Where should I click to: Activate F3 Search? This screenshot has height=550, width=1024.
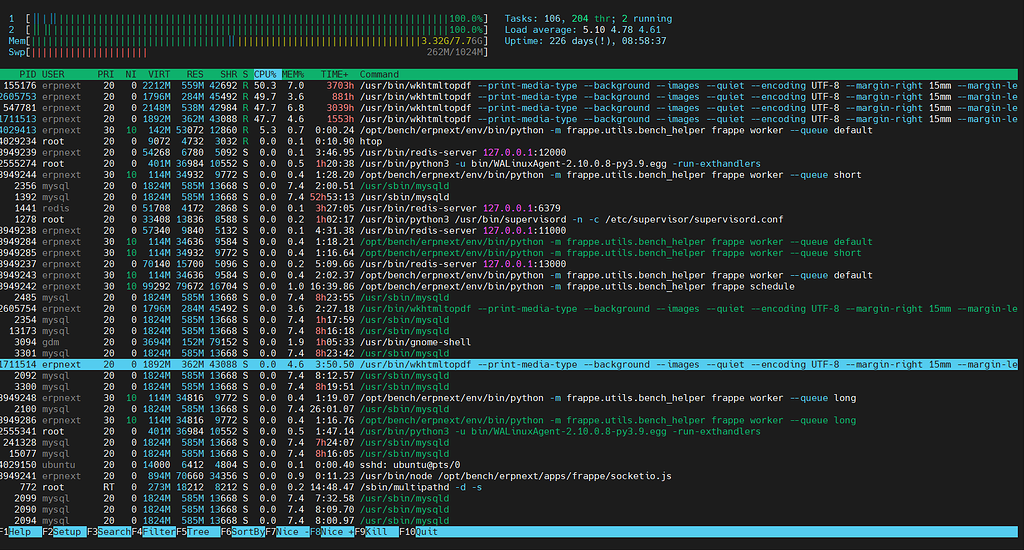click(x=108, y=532)
